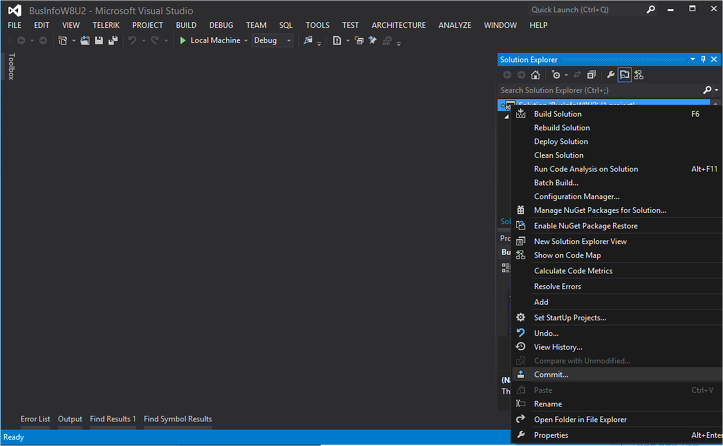Click the Pending Changes Filter clock icon
The height and width of the screenshot is (446, 723).
point(556,75)
